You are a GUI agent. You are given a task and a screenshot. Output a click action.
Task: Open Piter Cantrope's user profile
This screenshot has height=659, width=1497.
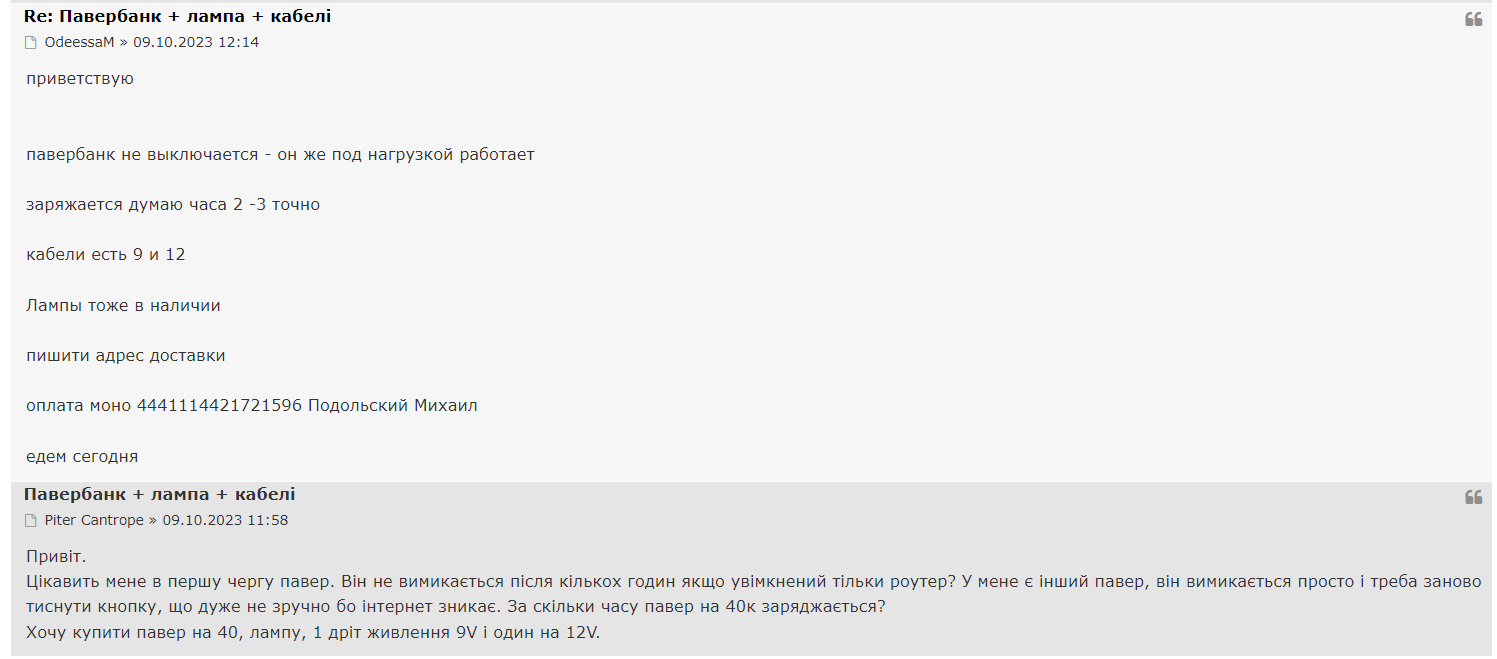[x=95, y=520]
